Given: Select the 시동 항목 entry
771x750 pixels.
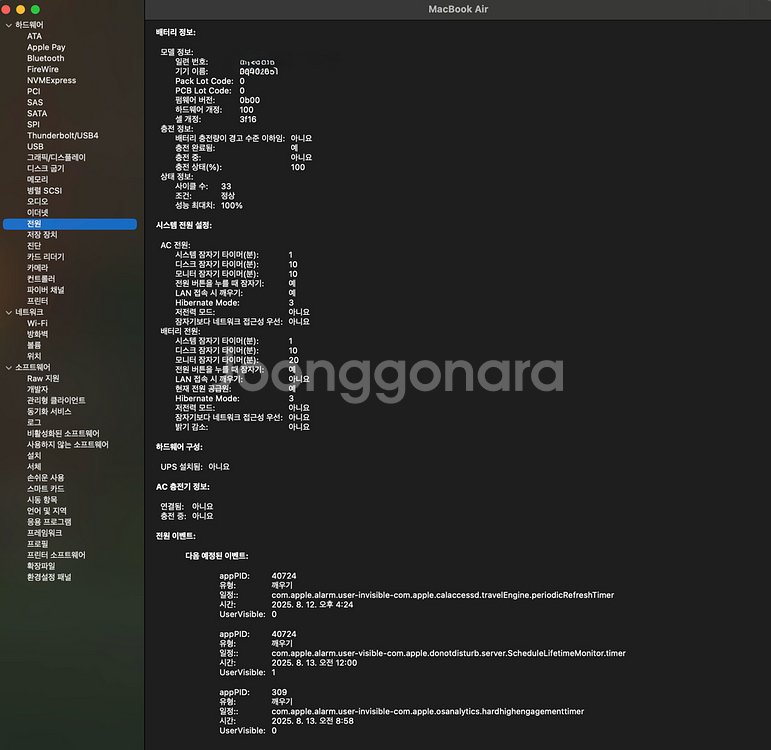Looking at the screenshot, I should coord(42,500).
